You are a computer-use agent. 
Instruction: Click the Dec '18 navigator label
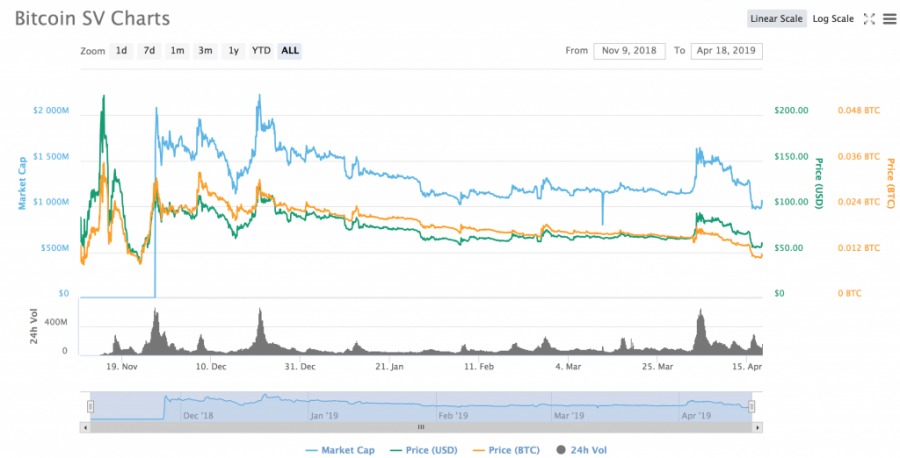[x=198, y=416]
